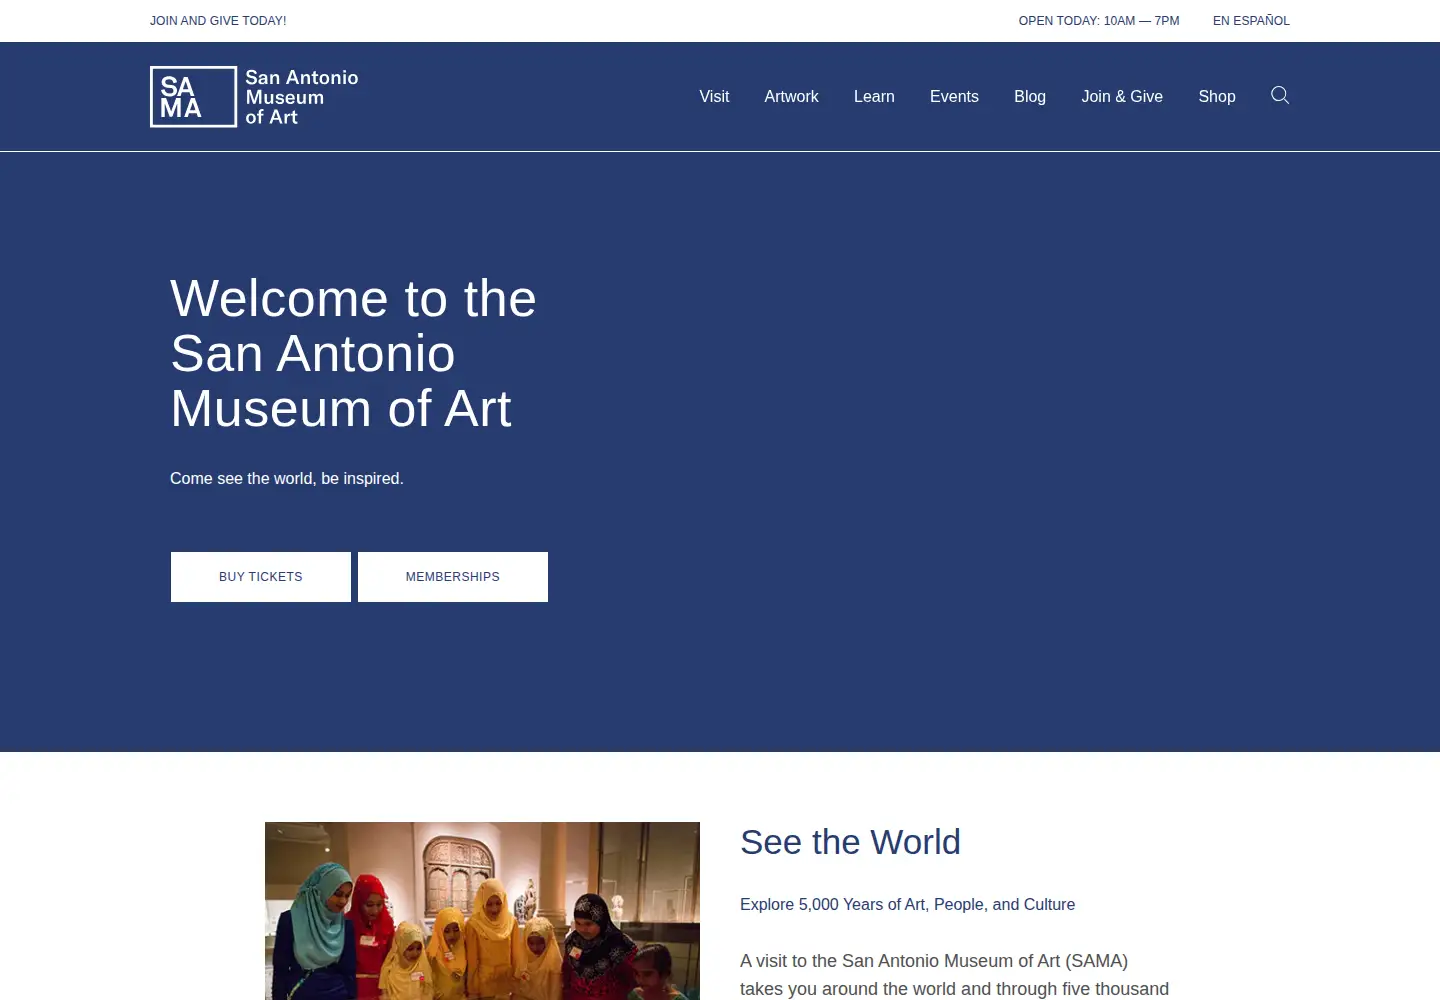Open the Visit menu
This screenshot has height=1000, width=1440.
[x=714, y=97]
